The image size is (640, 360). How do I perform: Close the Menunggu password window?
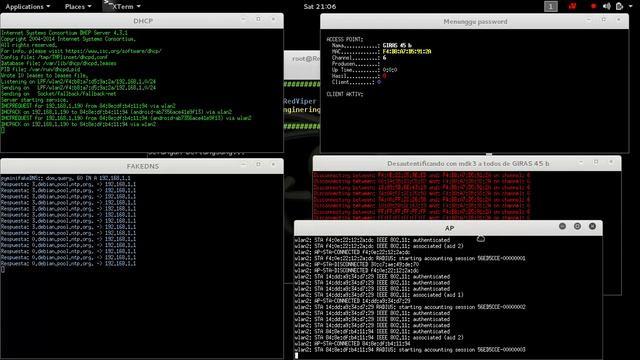point(619,20)
